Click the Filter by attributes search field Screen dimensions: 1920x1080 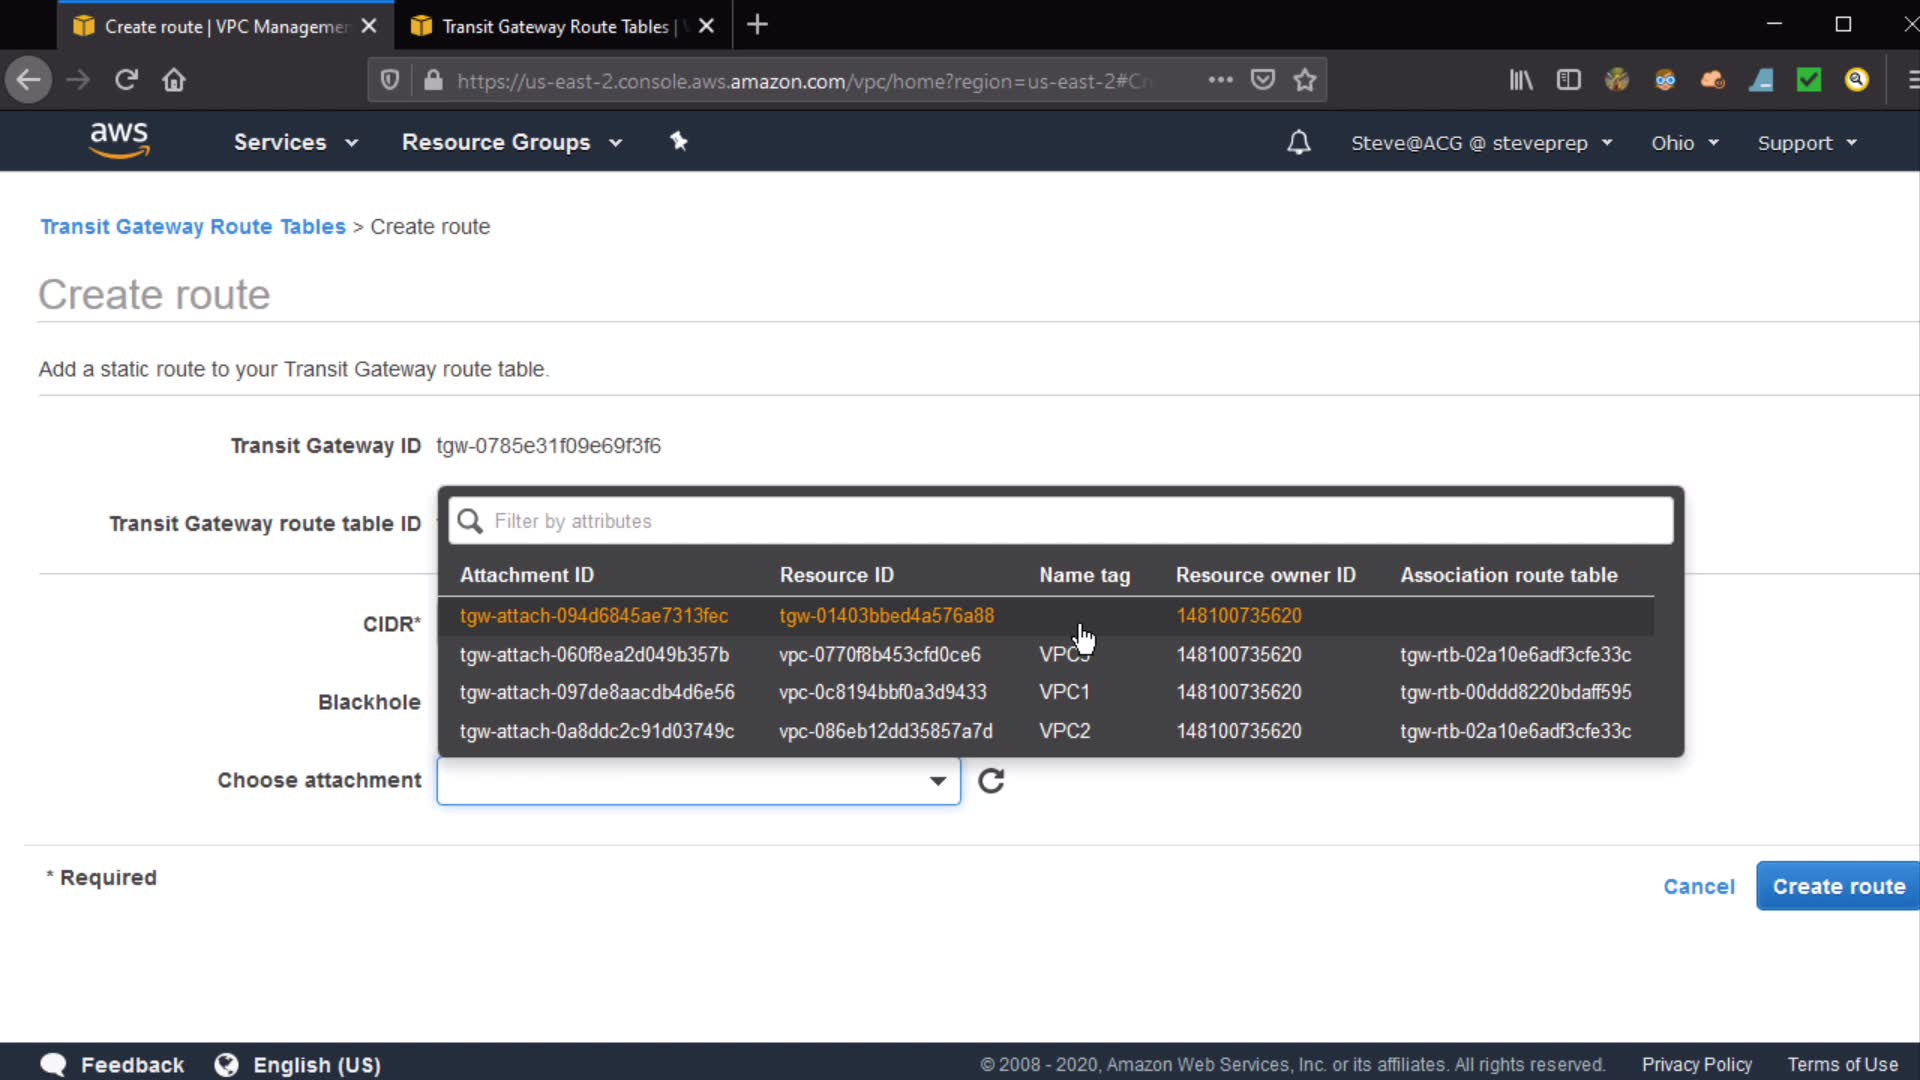1060,521
